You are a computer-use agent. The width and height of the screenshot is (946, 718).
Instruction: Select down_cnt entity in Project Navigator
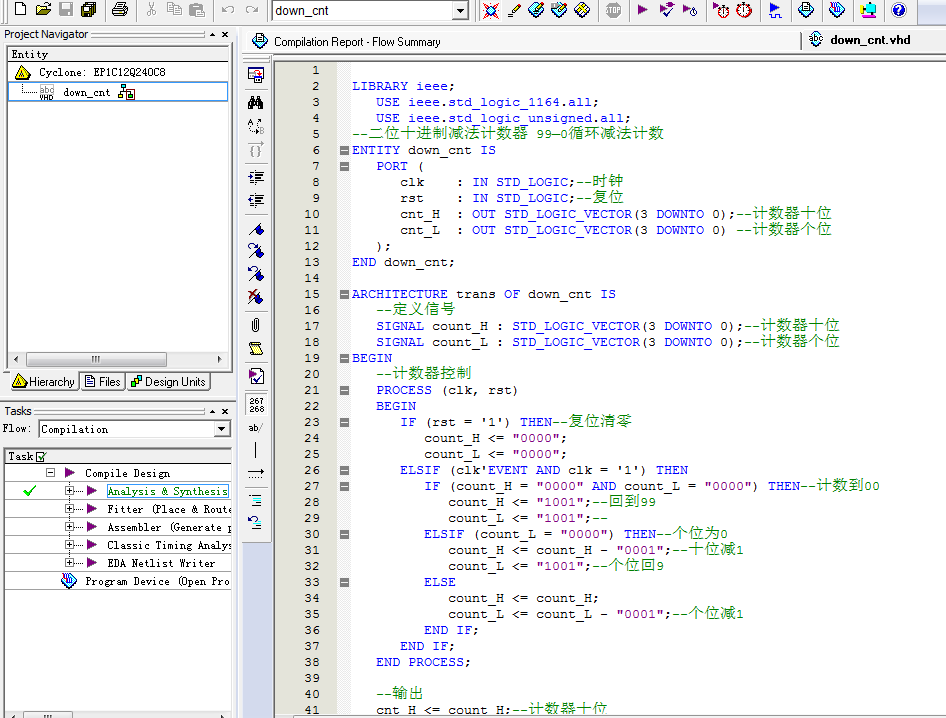point(87,92)
